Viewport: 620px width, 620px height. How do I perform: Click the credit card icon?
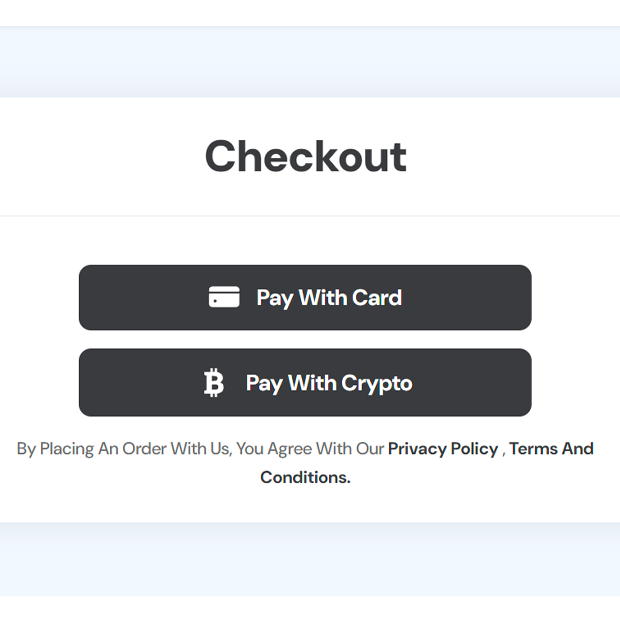pos(224,297)
